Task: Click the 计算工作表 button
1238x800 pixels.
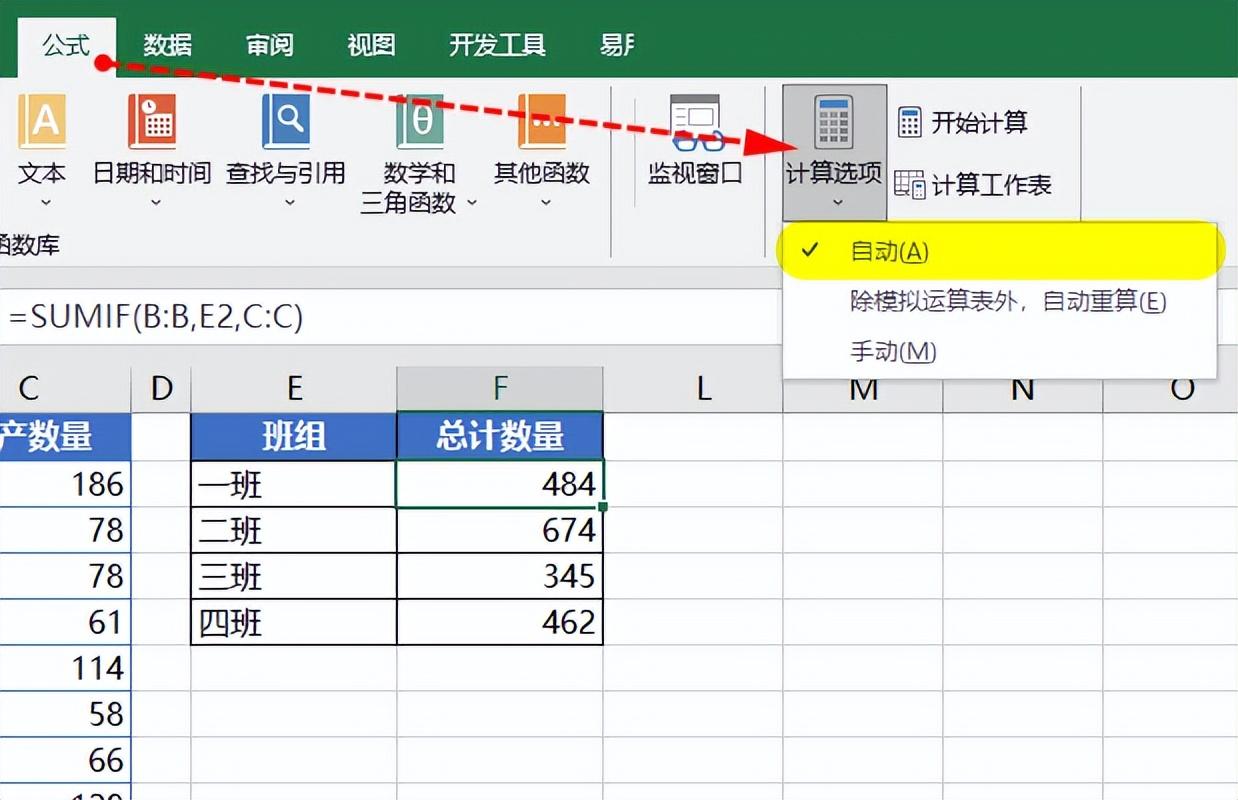Action: tap(973, 185)
